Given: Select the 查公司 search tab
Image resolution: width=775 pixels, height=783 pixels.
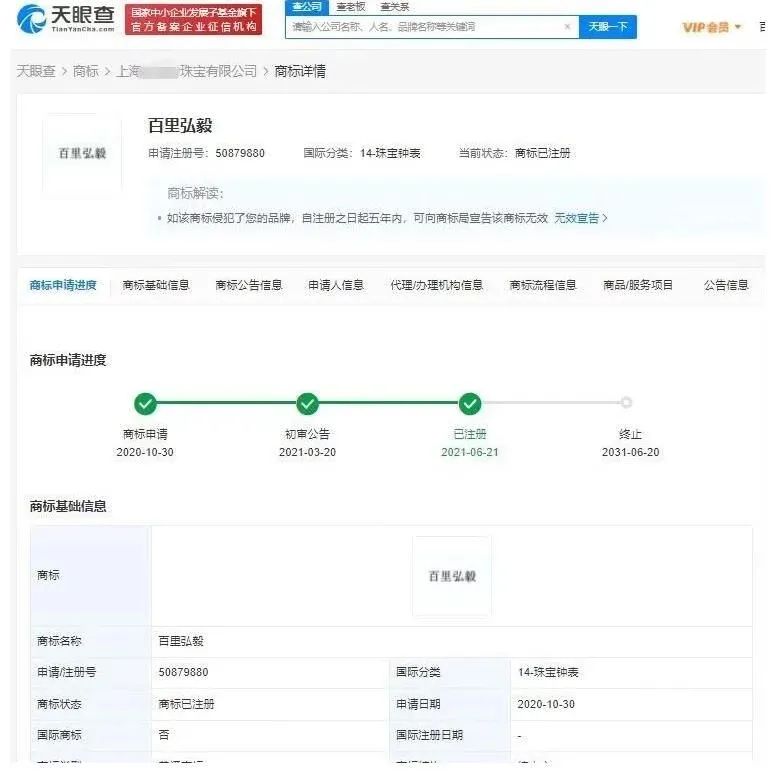Looking at the screenshot, I should pyautogui.click(x=307, y=7).
